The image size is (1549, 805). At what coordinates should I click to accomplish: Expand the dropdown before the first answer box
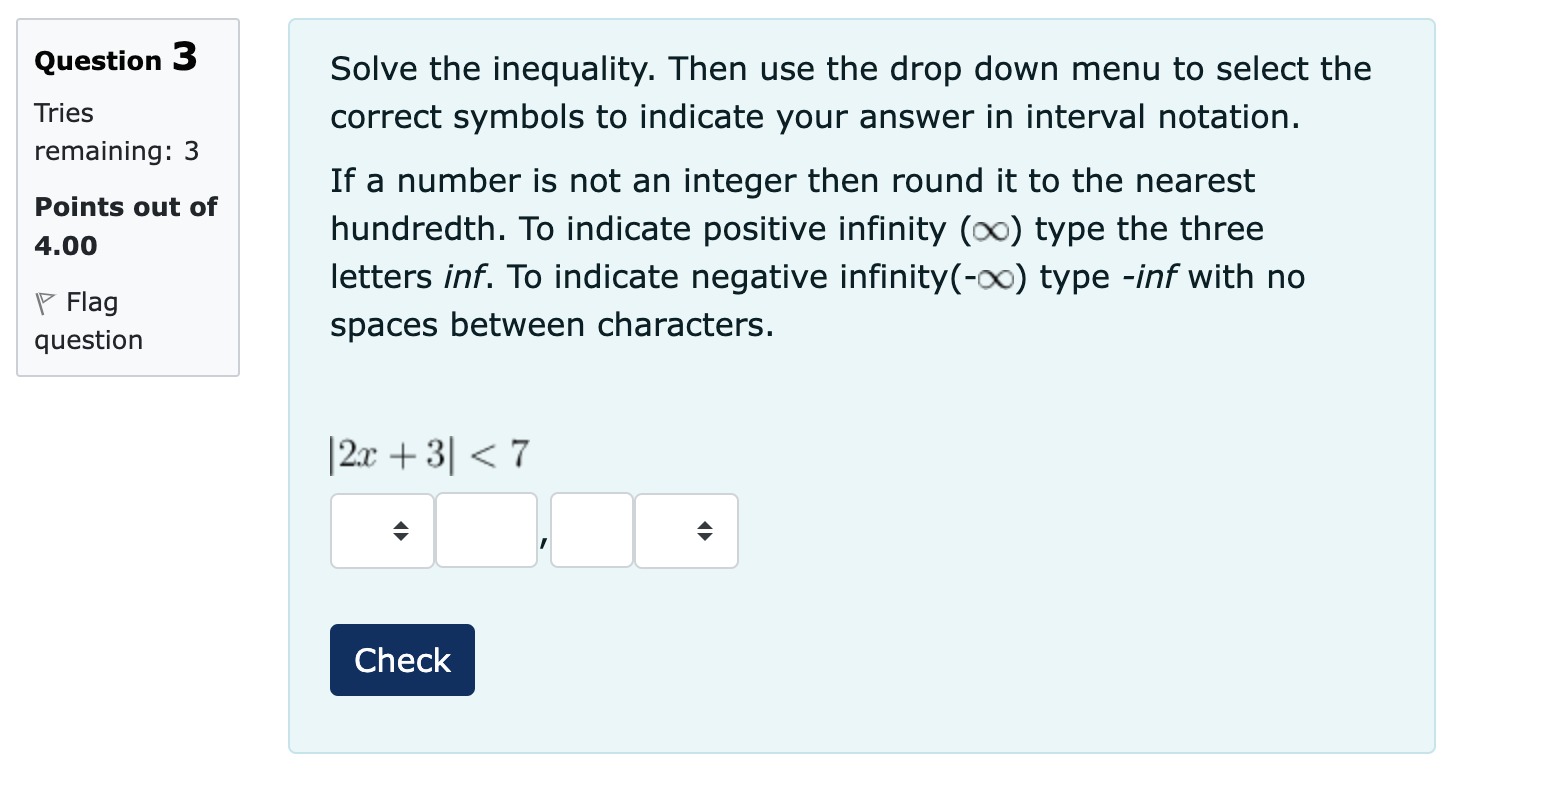[x=382, y=531]
